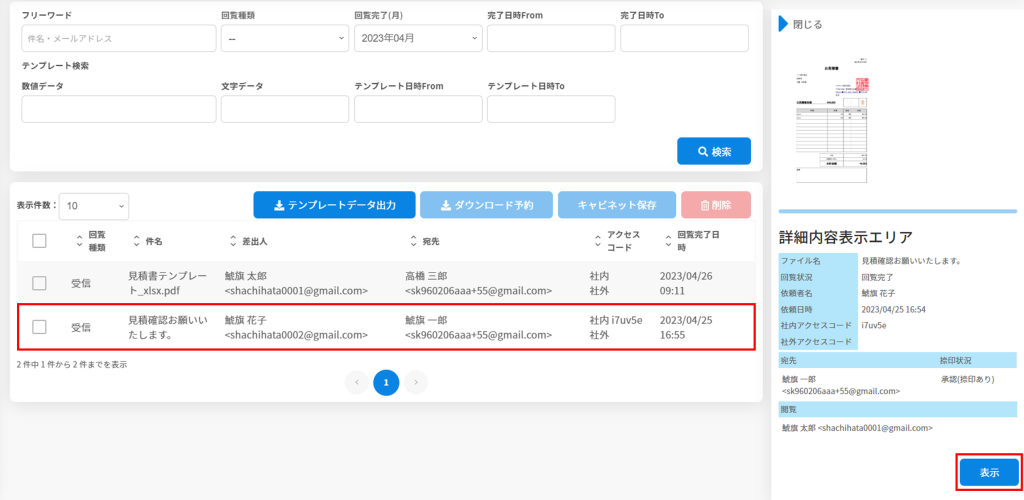Viewport: 1024px width, 500px height.
Task: Click the blue 検索 search button
Action: tap(713, 151)
